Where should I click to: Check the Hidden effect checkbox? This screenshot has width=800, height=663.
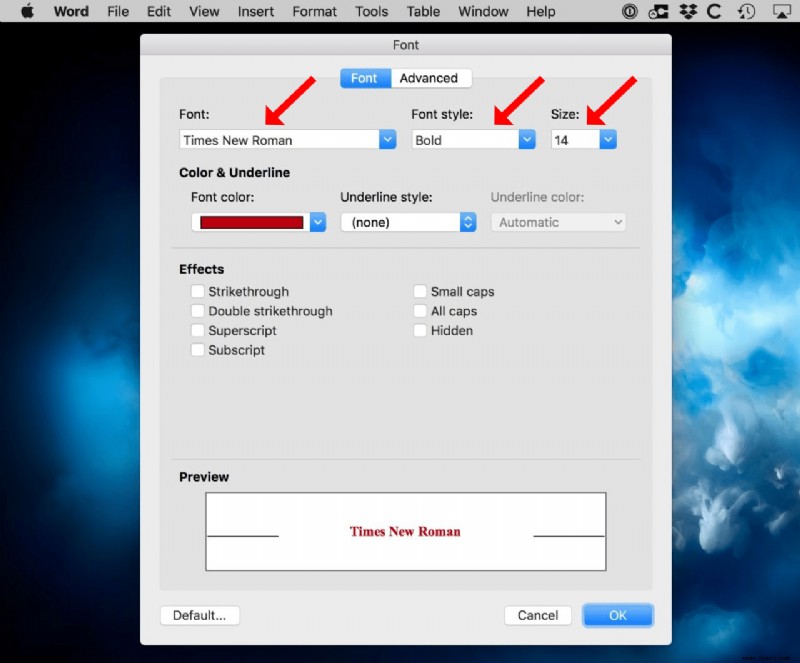[x=420, y=330]
